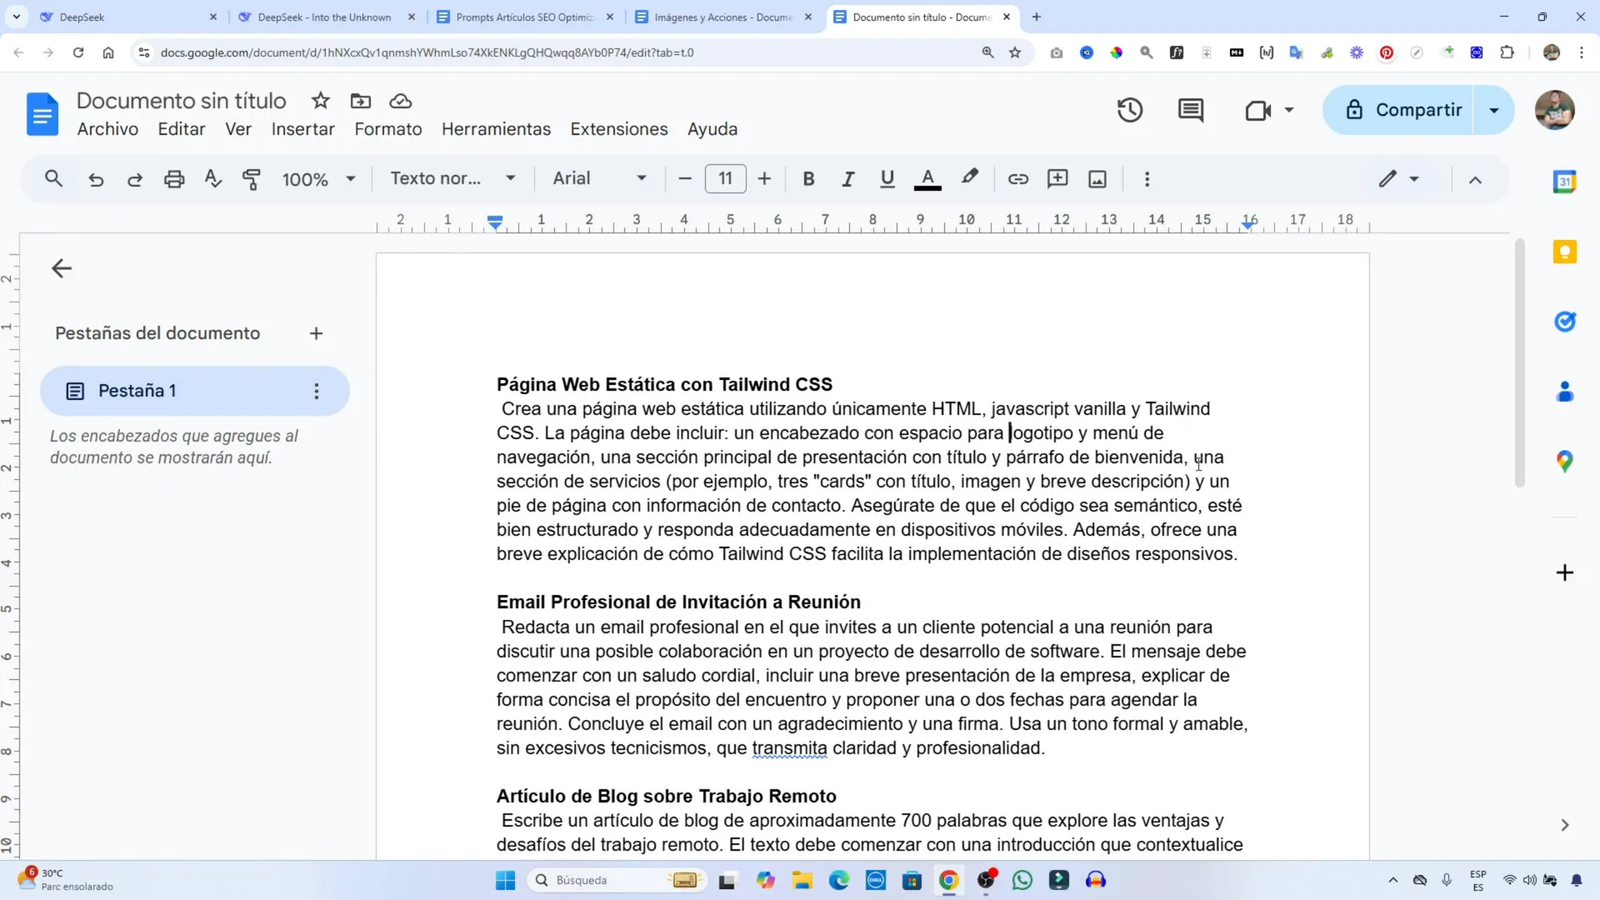Screen dimensions: 1600x900
Task: Print the document using printer icon
Action: coord(174,179)
